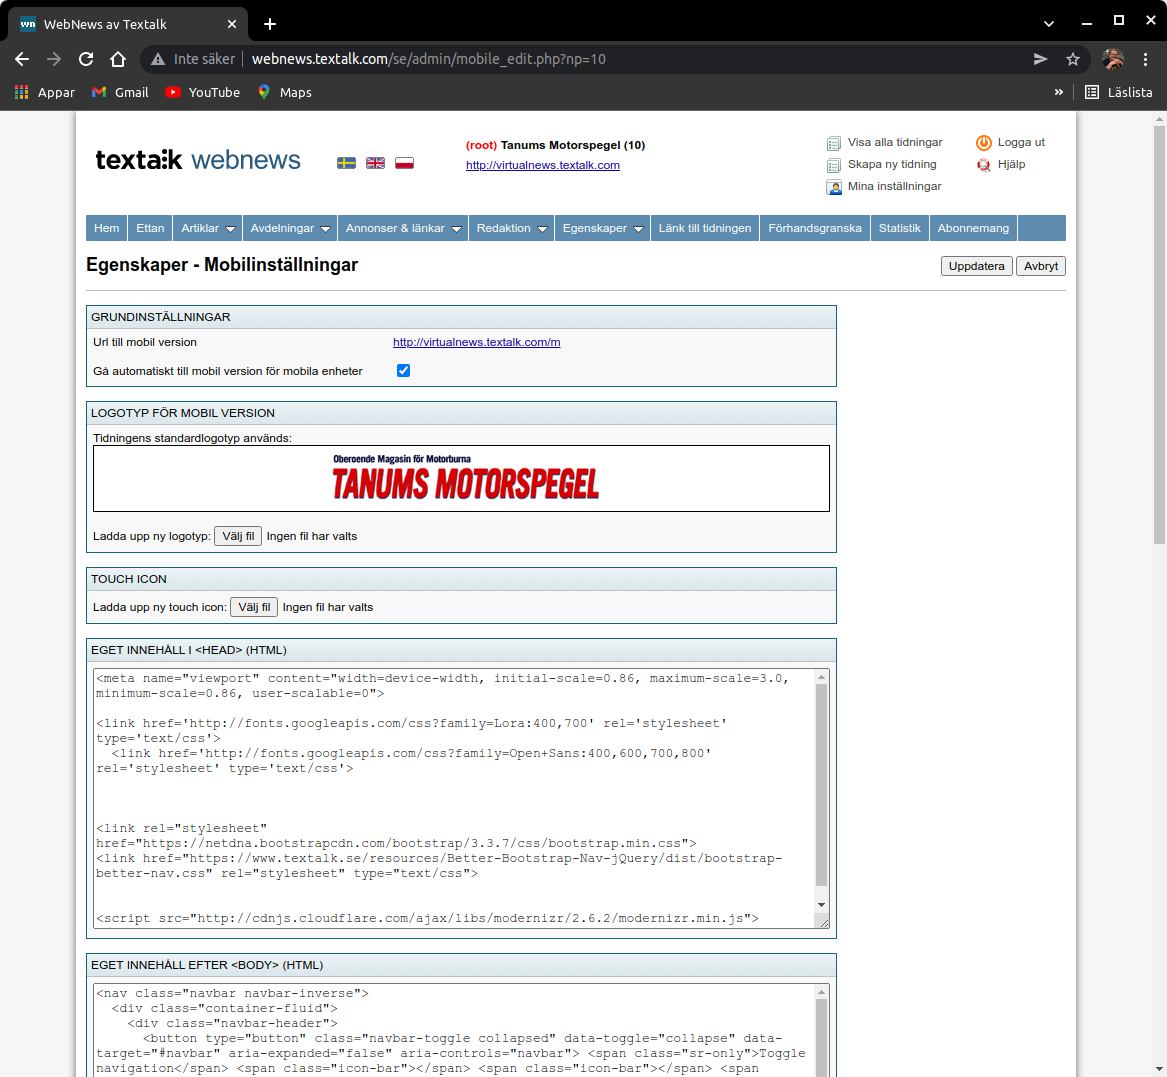This screenshot has width=1167, height=1077.
Task: Click the Skapa ny tidning icon
Action: click(x=834, y=165)
